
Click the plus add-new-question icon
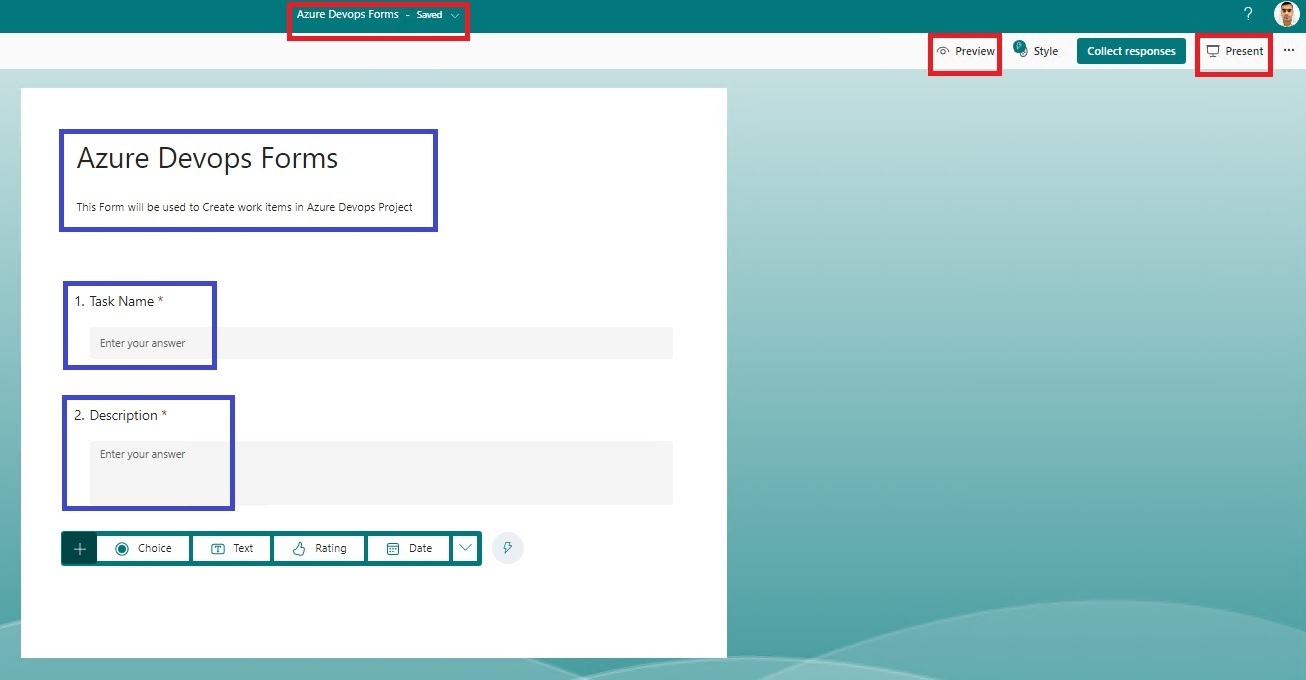pos(80,548)
